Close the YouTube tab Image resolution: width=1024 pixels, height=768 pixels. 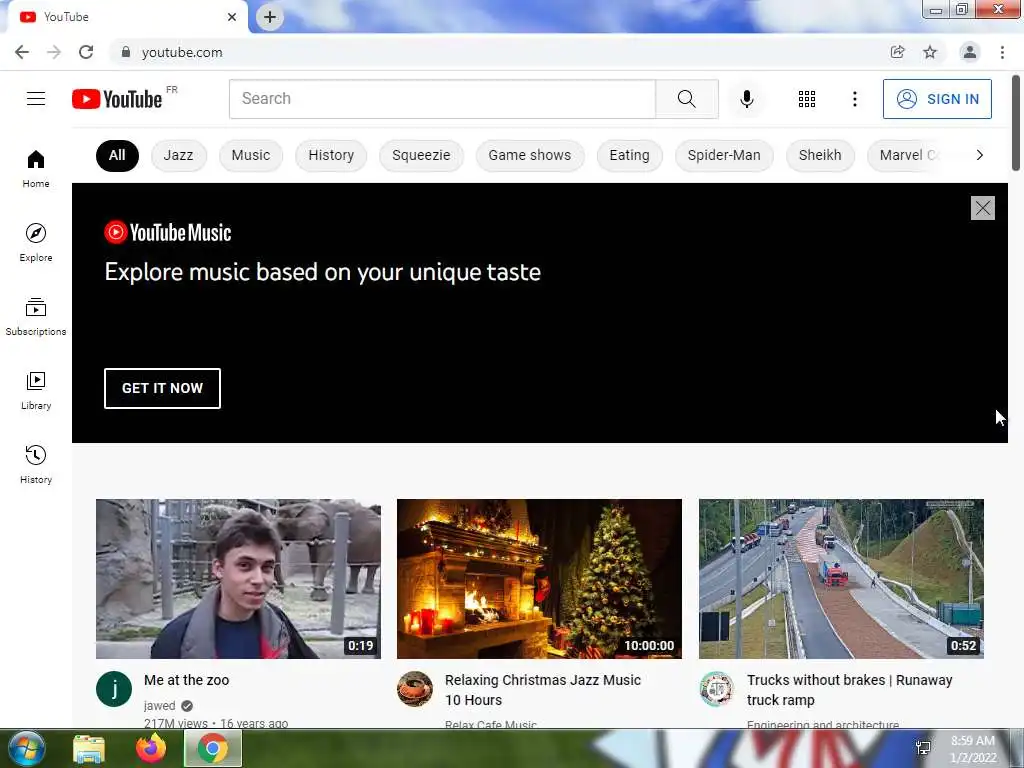(x=232, y=17)
